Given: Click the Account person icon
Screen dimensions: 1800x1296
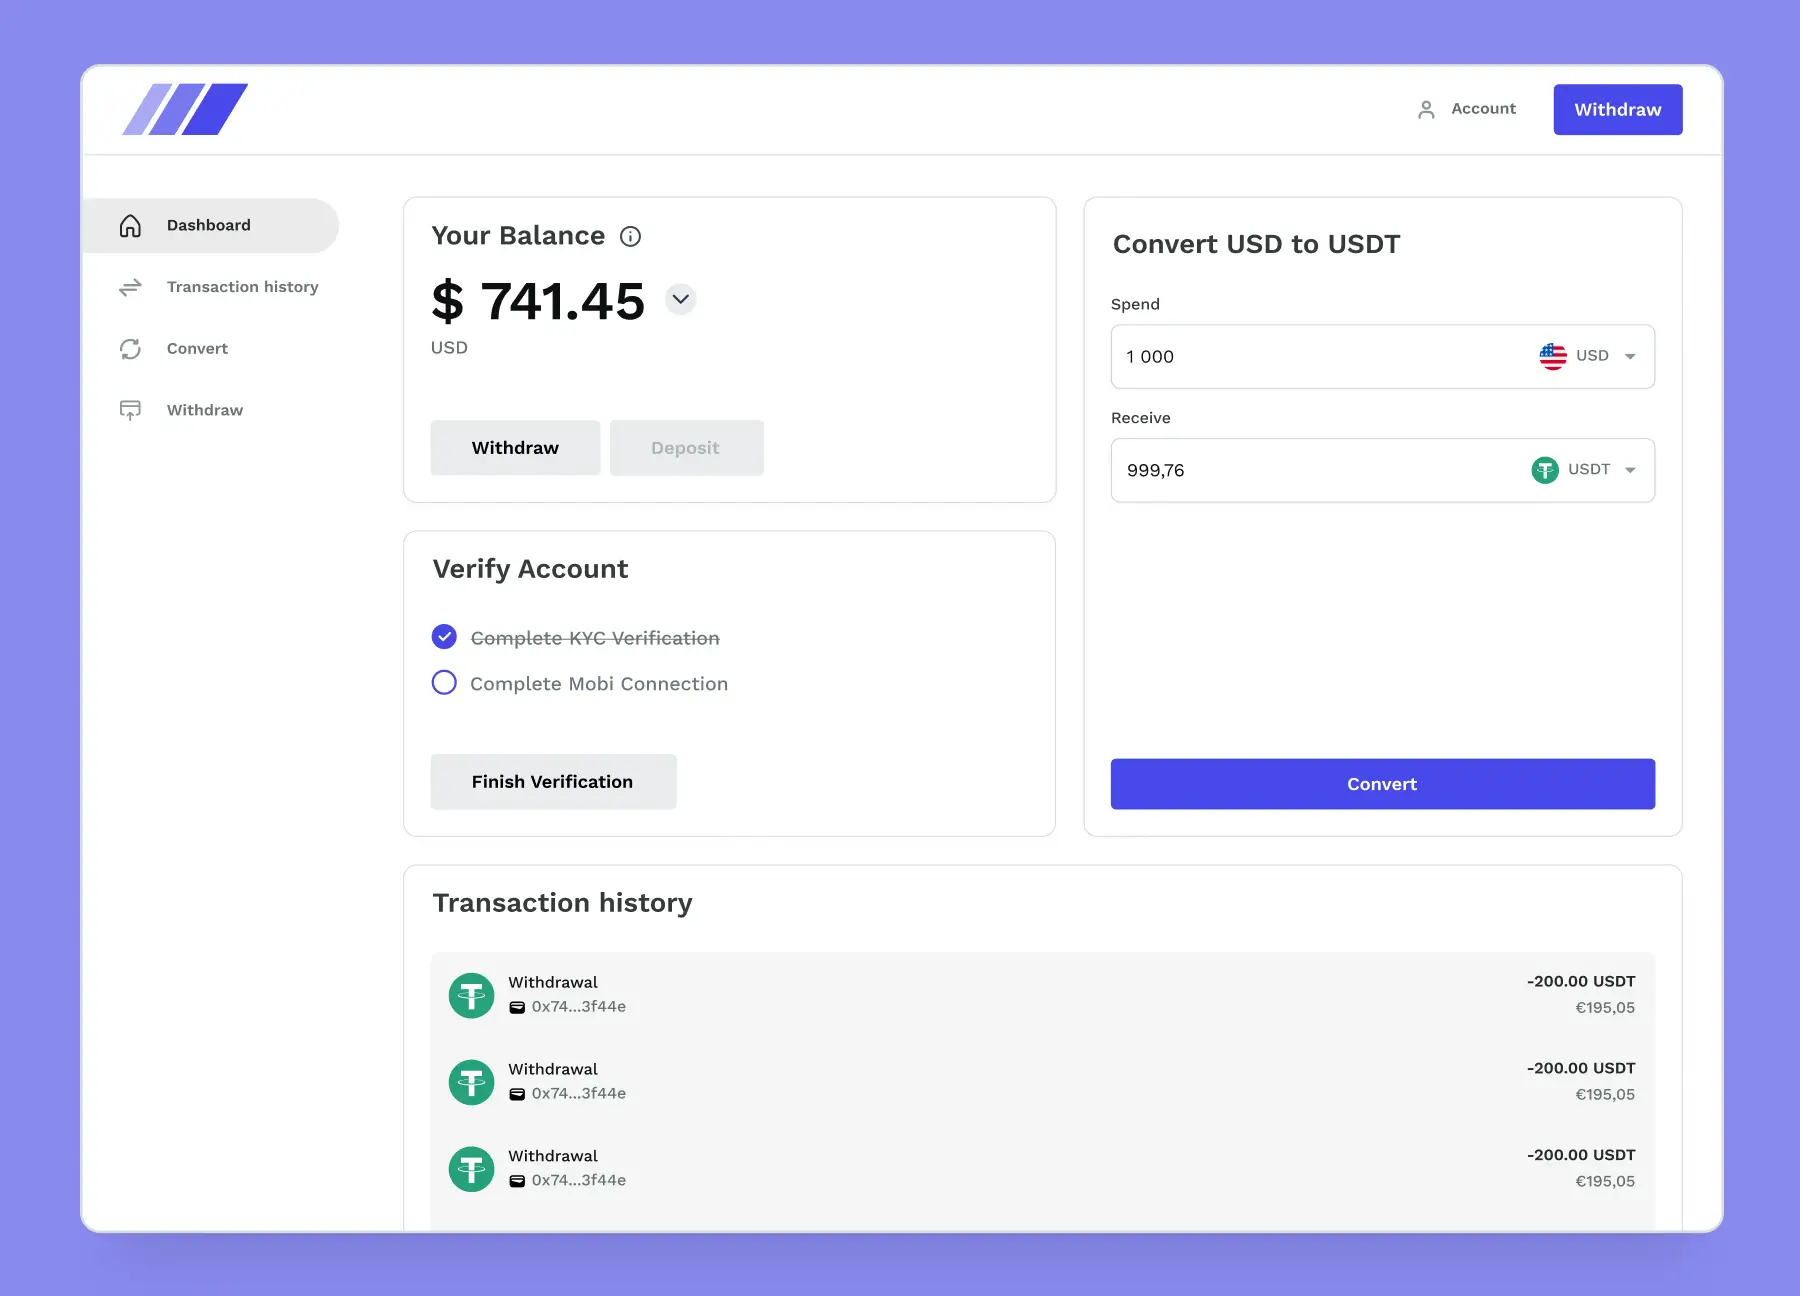Looking at the screenshot, I should (1426, 109).
